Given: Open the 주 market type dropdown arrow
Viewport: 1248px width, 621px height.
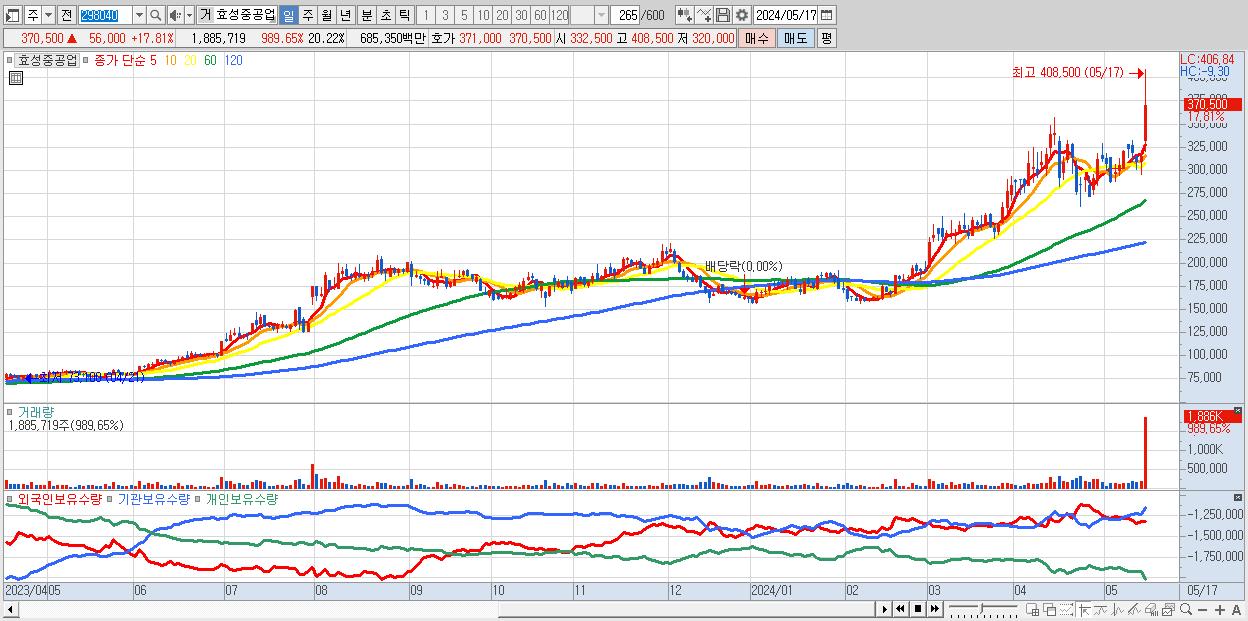Looking at the screenshot, I should coord(49,15).
